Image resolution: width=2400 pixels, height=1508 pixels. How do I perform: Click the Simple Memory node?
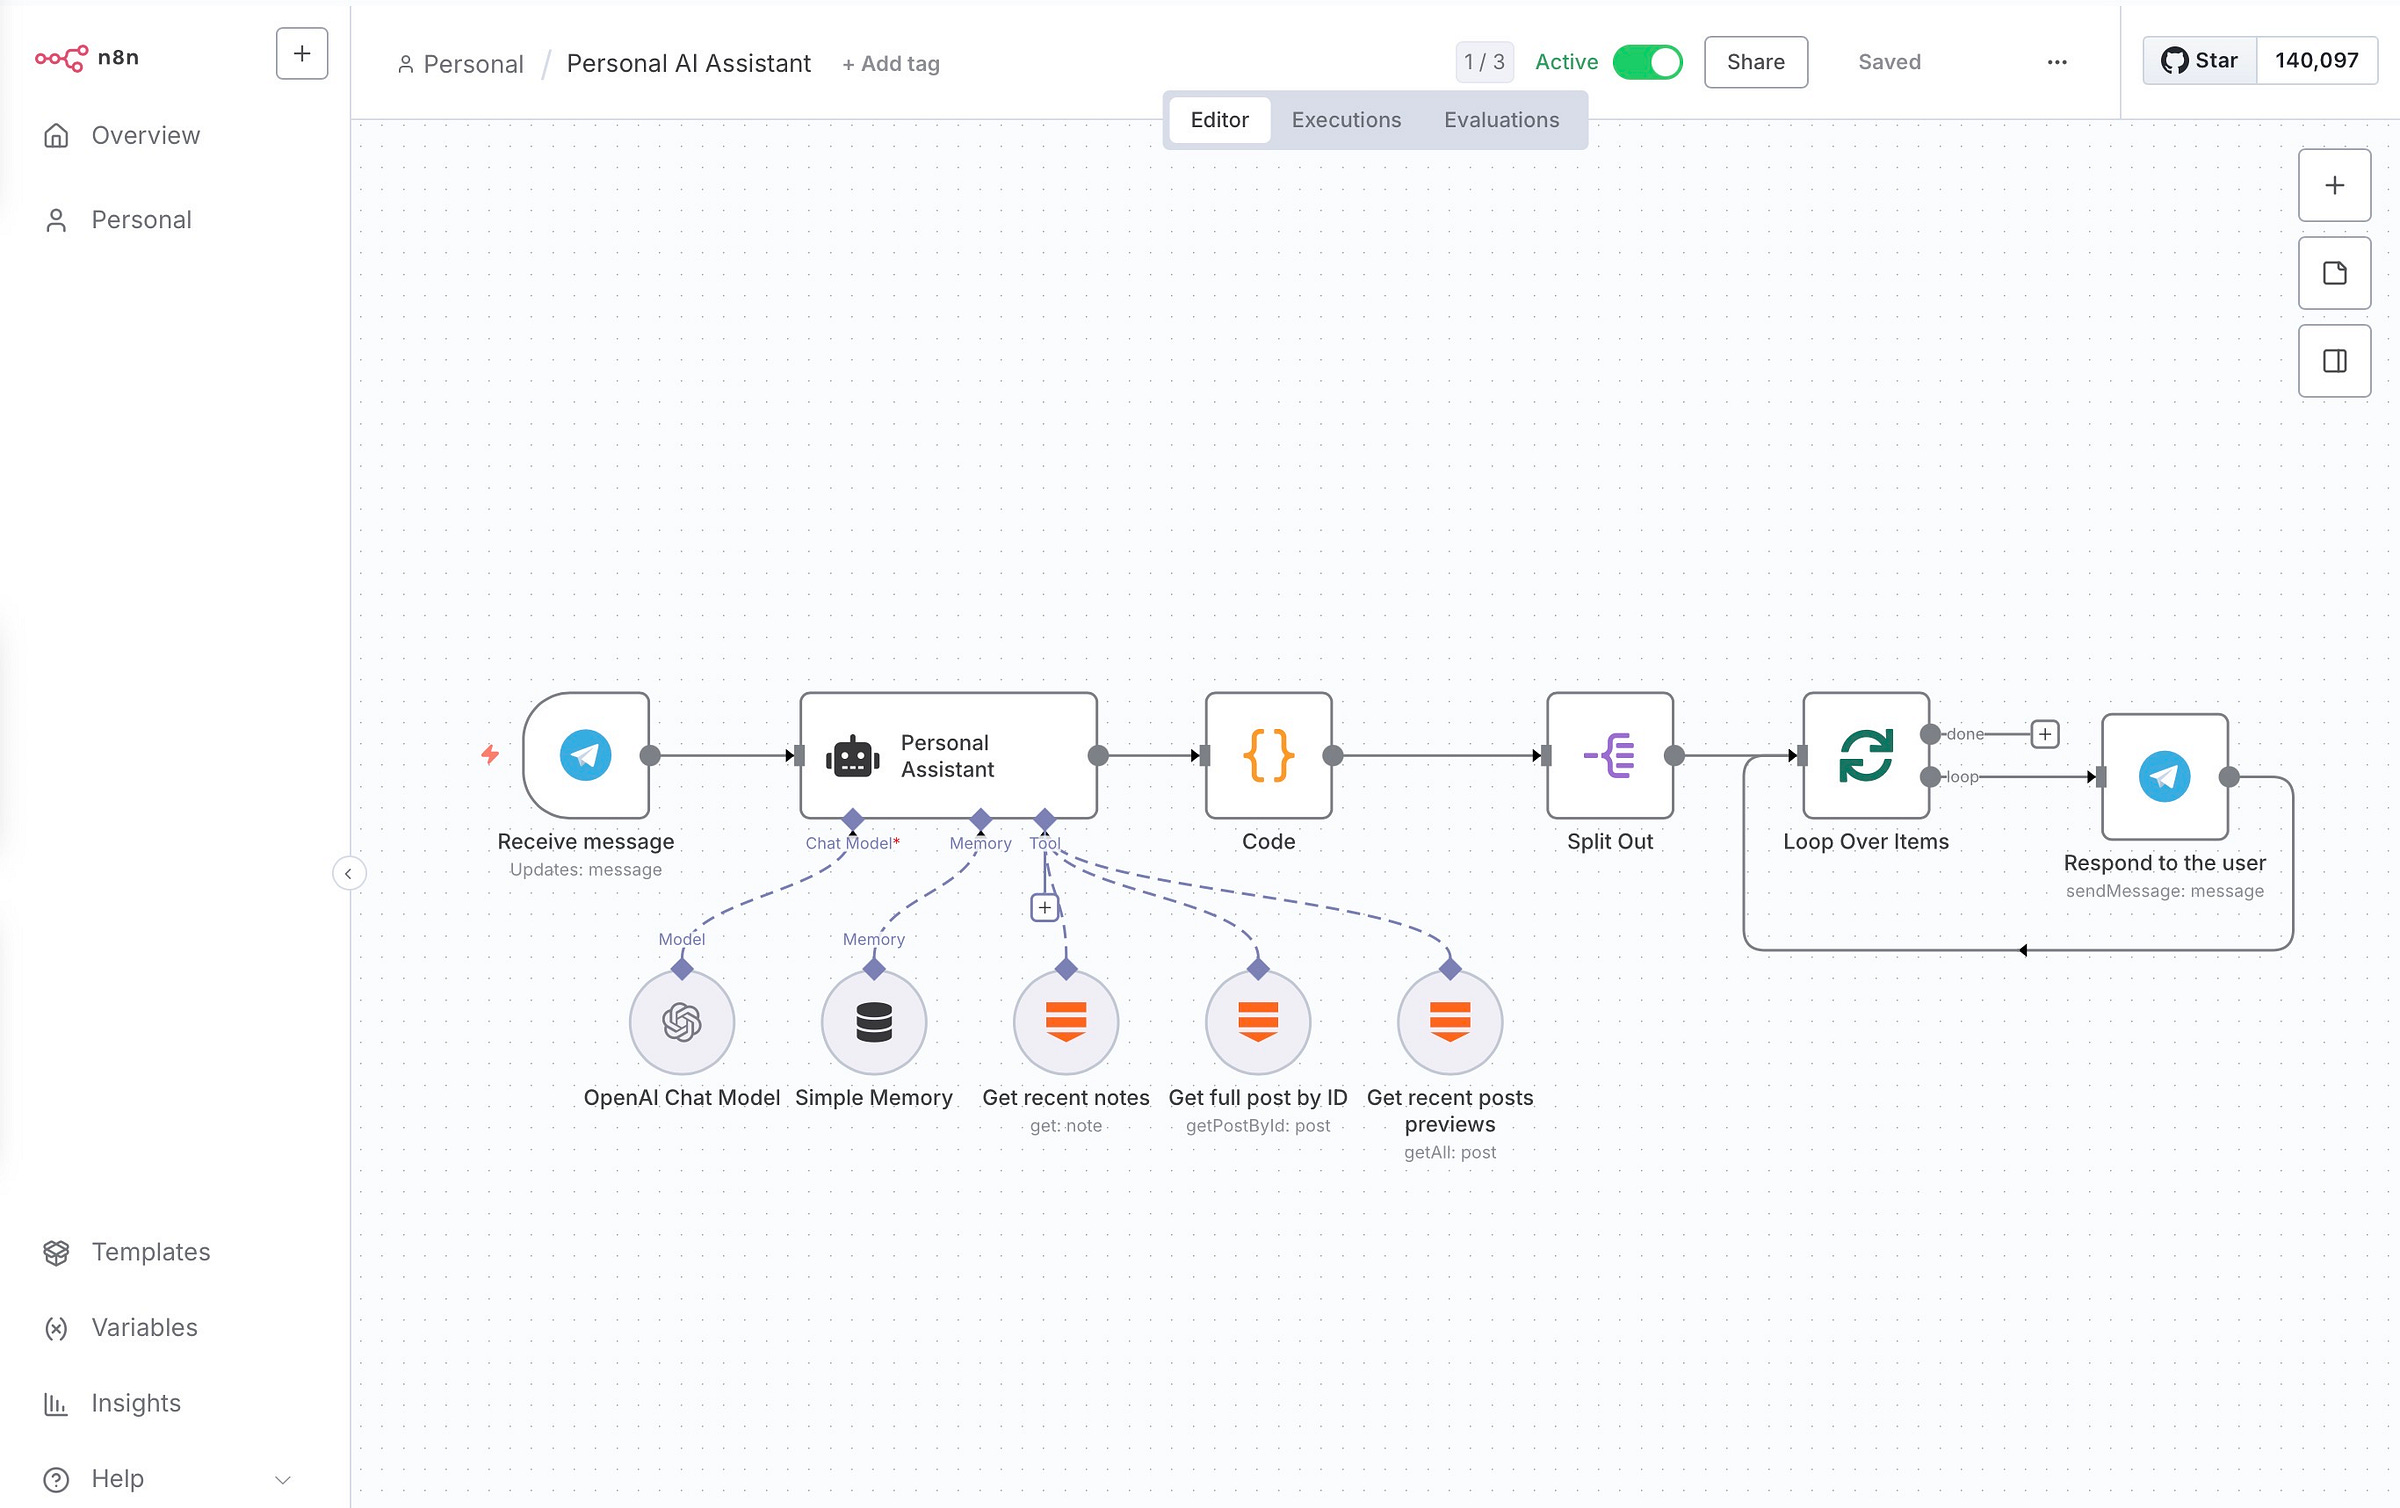[873, 1022]
